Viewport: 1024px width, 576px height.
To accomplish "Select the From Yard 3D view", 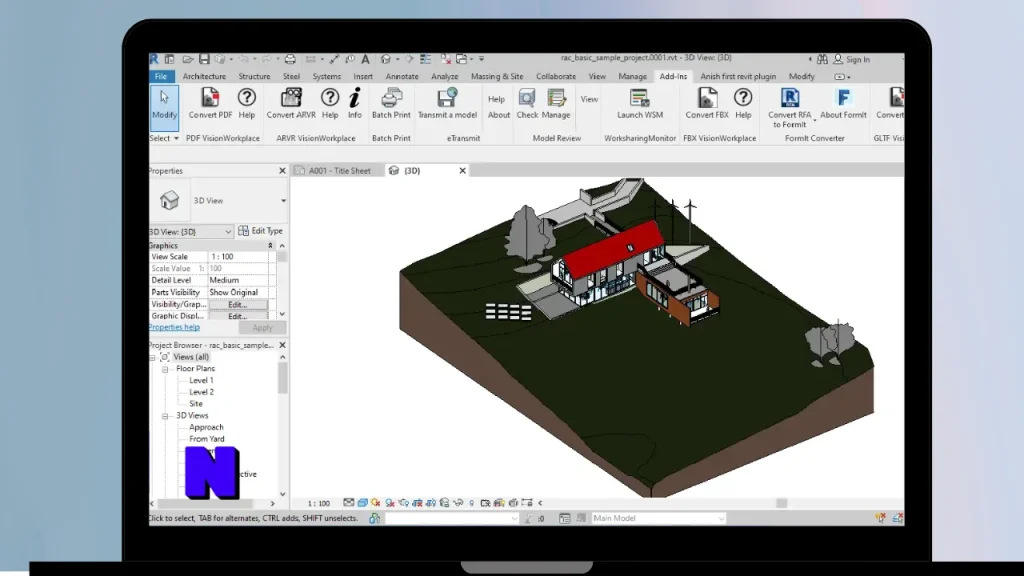I will (x=206, y=439).
